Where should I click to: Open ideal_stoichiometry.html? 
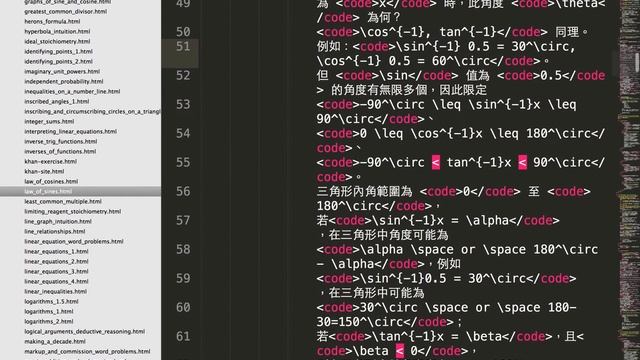tap(57, 41)
